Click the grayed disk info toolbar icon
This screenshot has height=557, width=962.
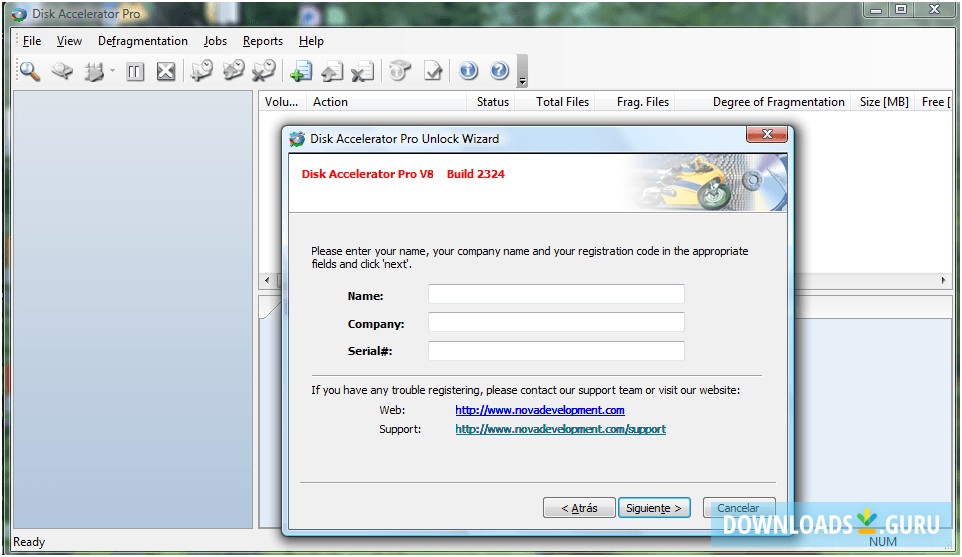click(x=400, y=71)
